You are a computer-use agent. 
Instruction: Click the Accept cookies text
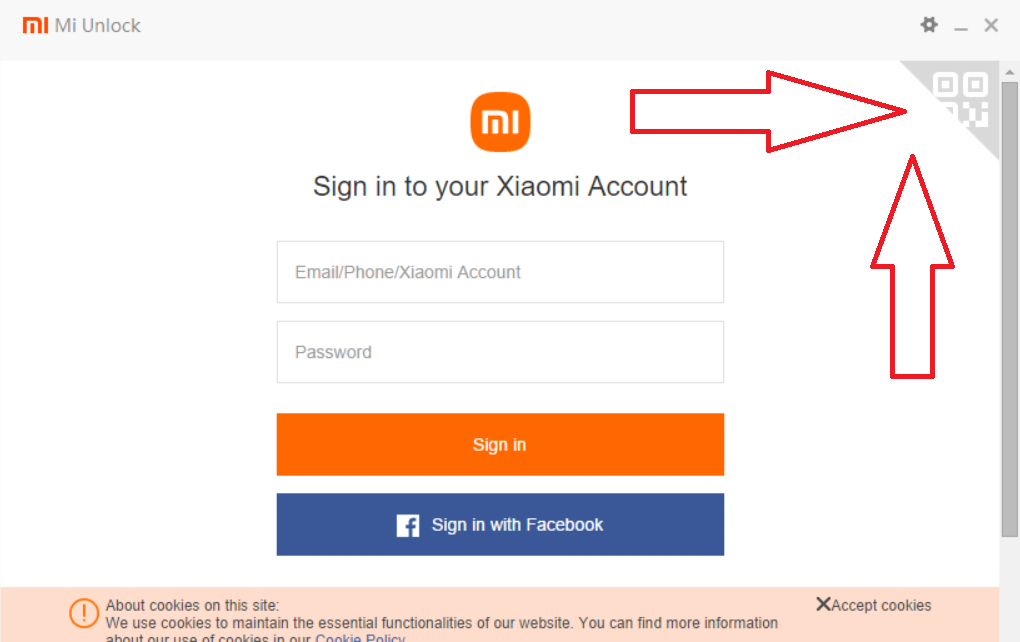[881, 605]
